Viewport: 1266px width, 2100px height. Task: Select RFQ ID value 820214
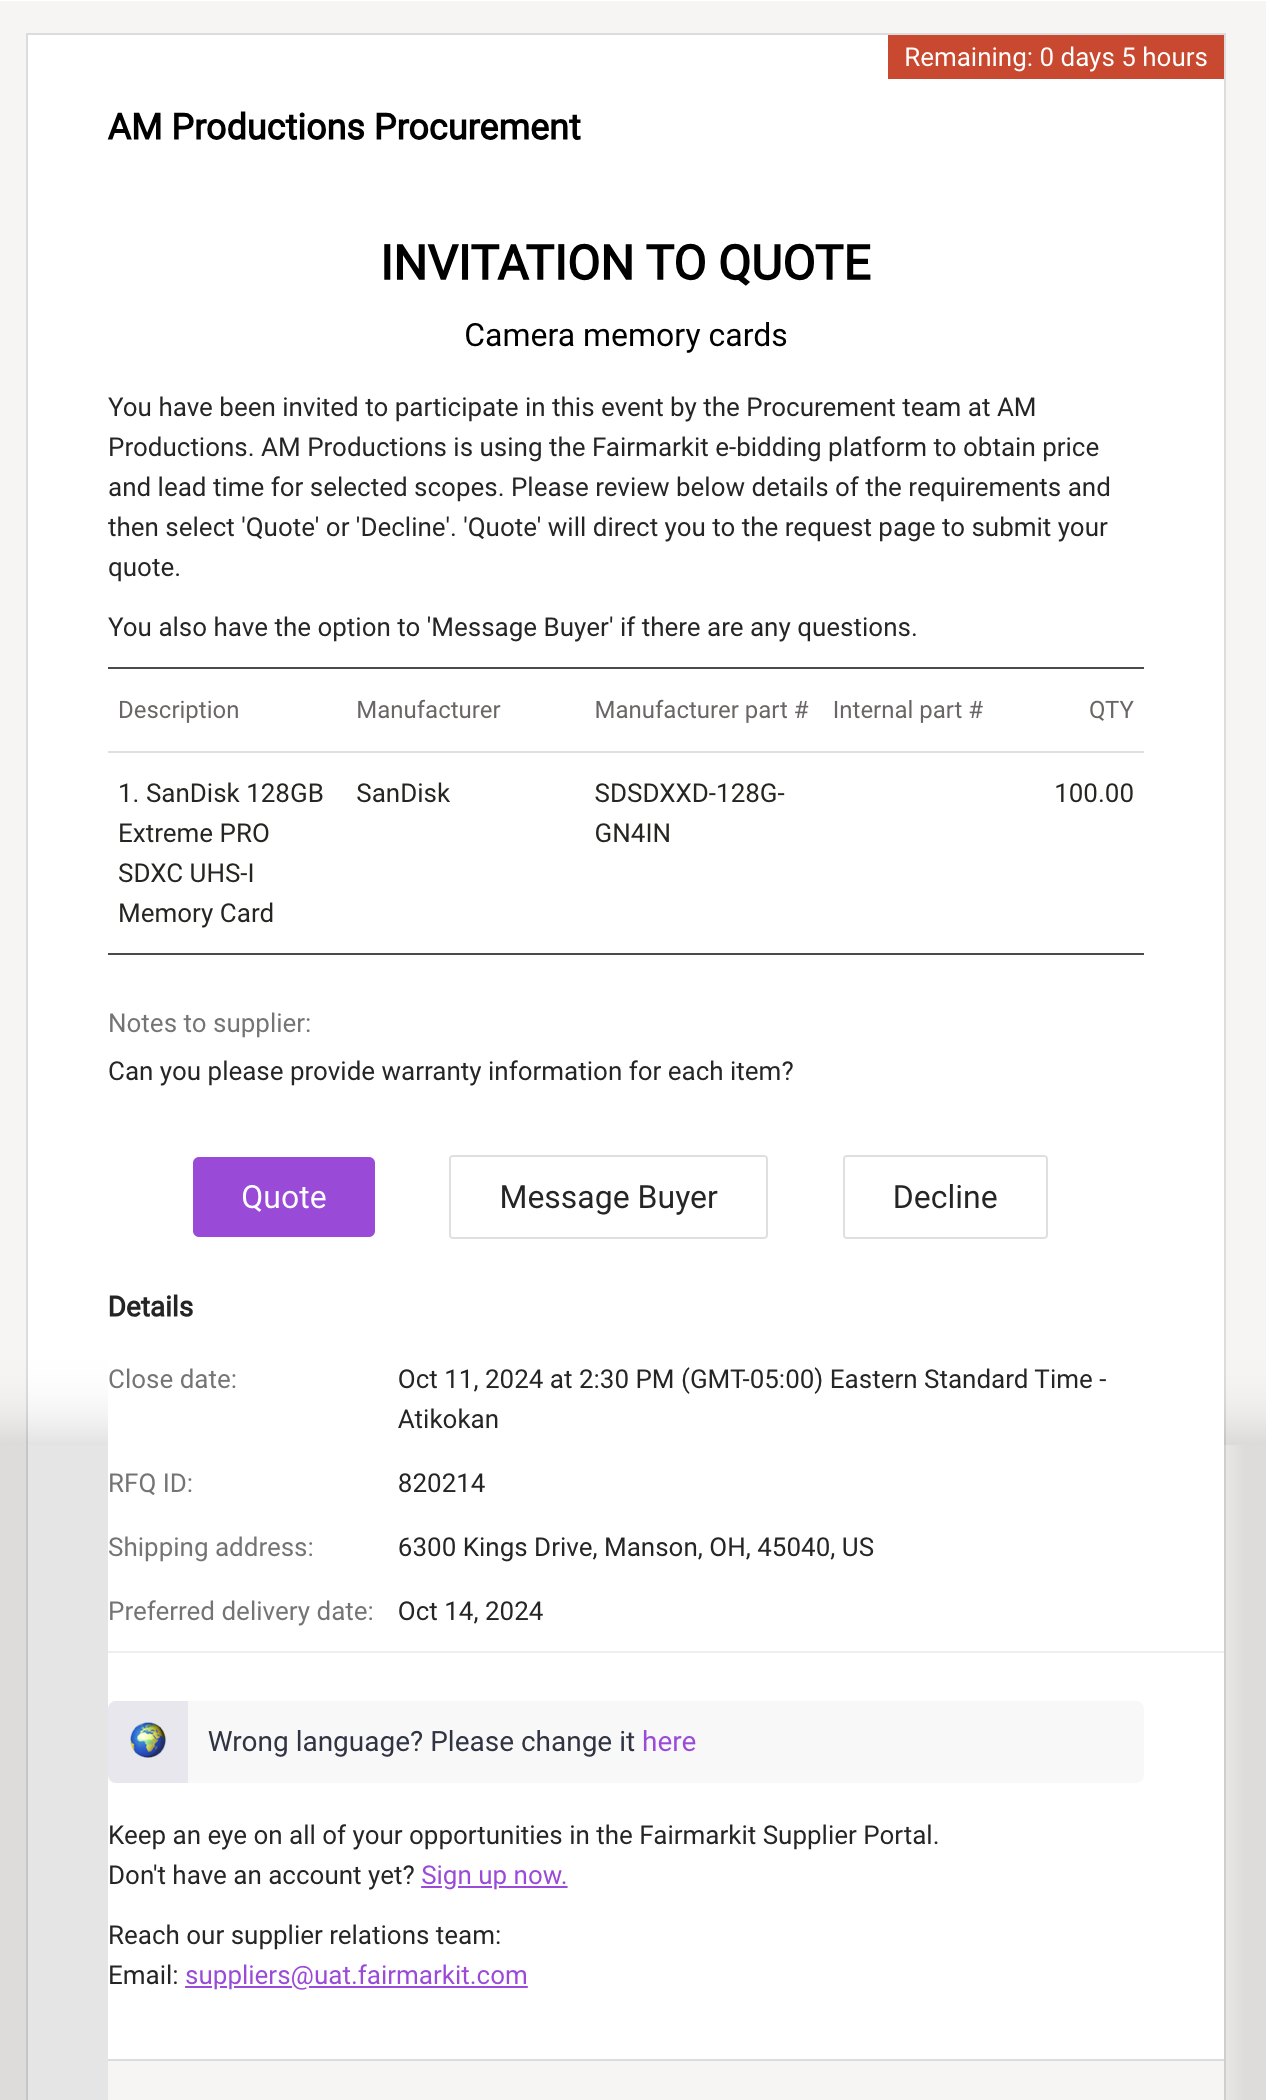(442, 1483)
